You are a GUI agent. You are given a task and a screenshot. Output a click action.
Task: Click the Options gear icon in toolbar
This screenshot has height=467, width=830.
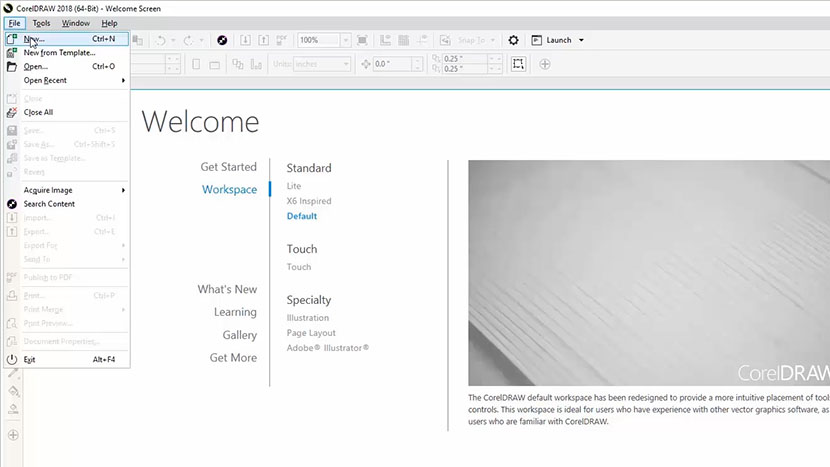(514, 40)
